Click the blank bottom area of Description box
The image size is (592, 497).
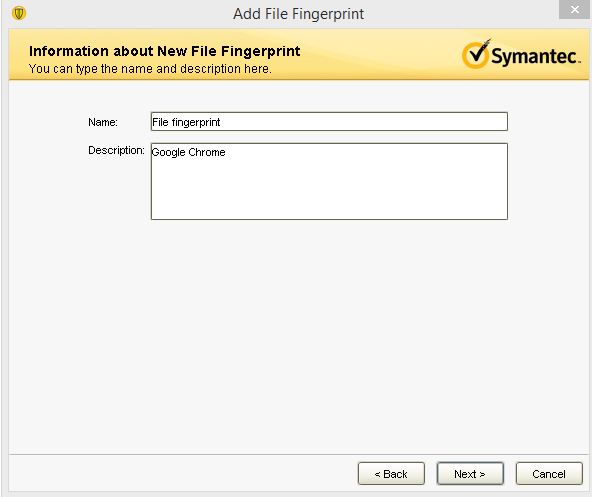pos(329,200)
